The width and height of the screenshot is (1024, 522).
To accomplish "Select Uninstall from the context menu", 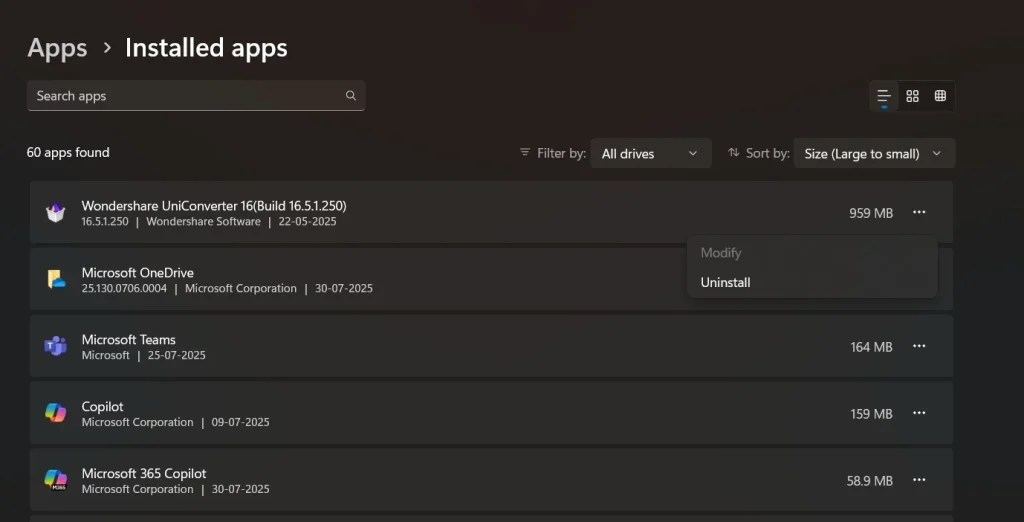I will click(x=726, y=282).
